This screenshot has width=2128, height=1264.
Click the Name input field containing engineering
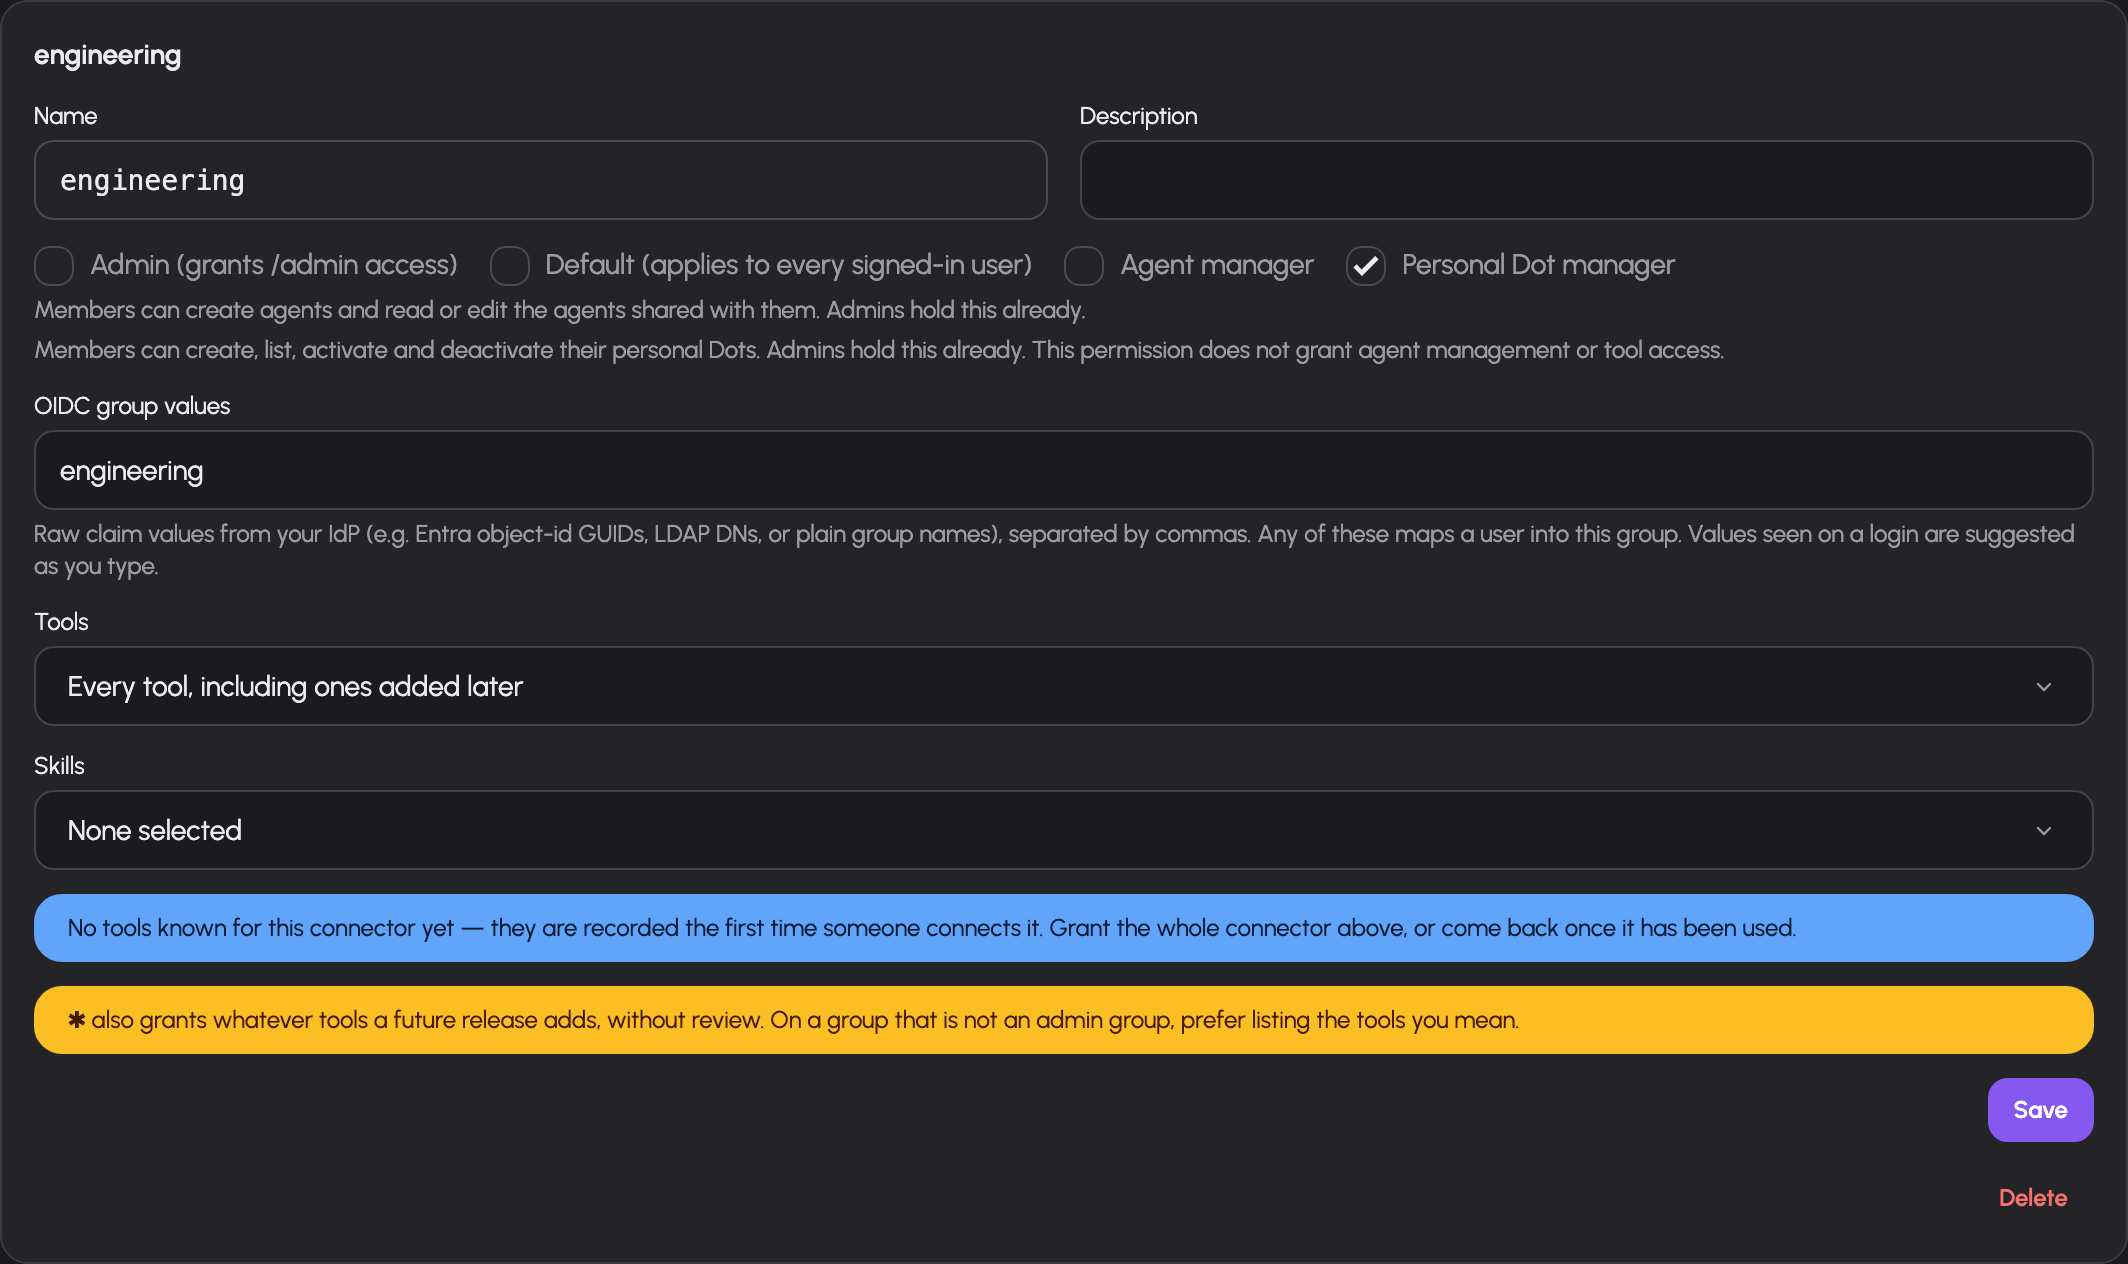(x=540, y=180)
